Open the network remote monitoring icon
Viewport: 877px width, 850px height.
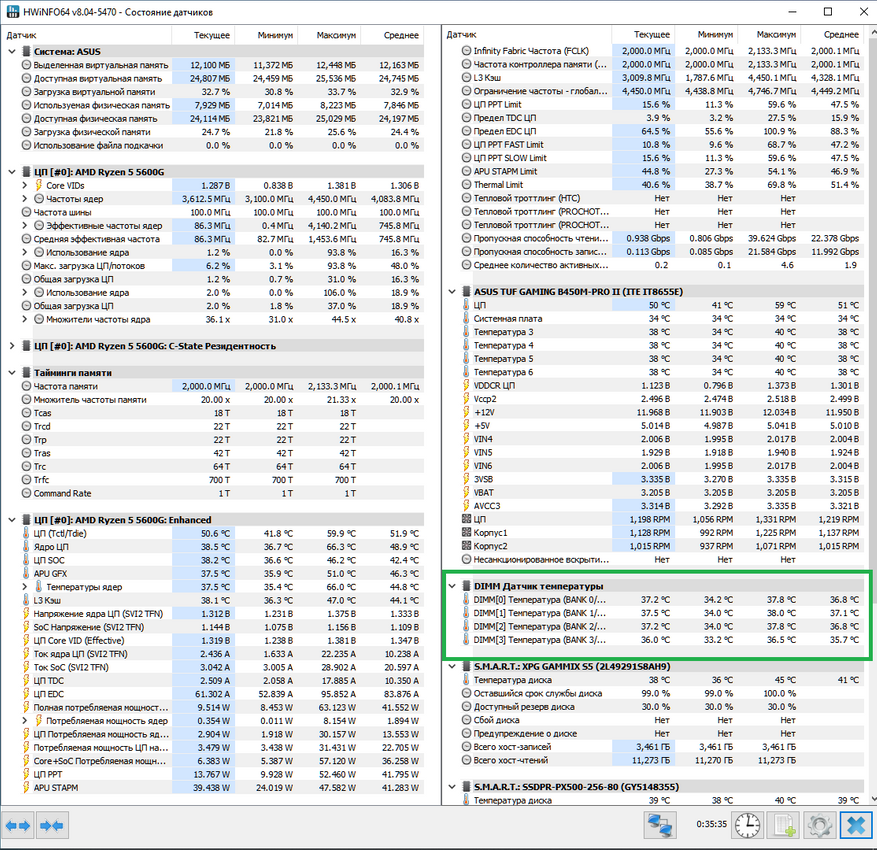(x=660, y=825)
